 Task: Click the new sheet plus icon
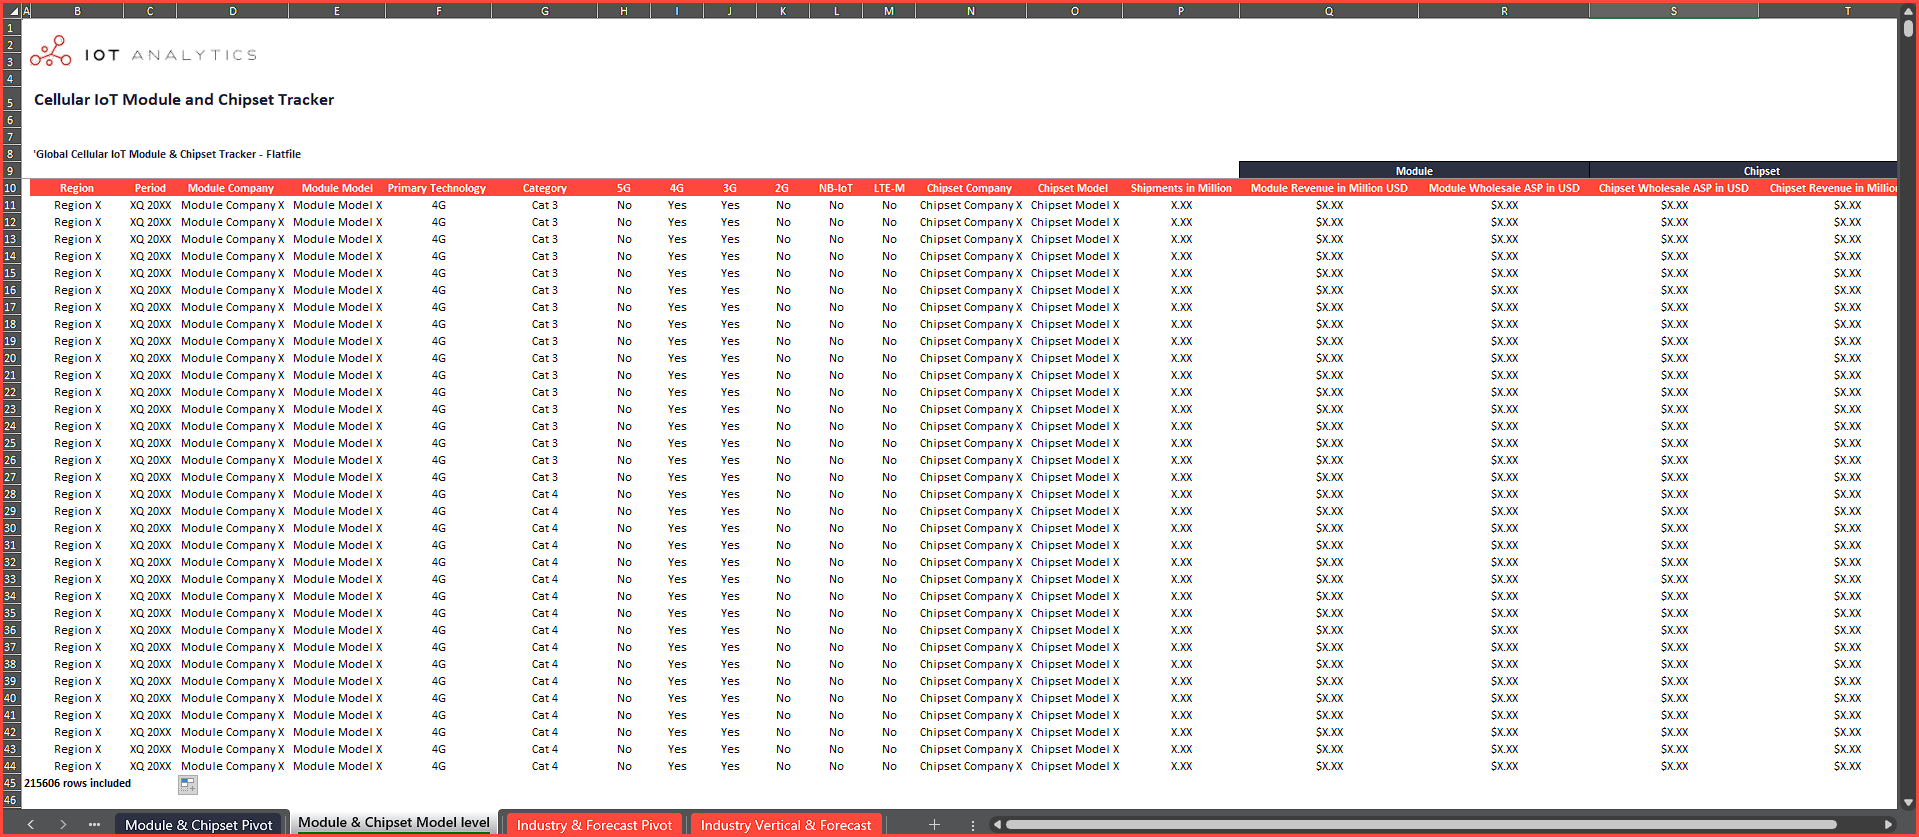934,825
